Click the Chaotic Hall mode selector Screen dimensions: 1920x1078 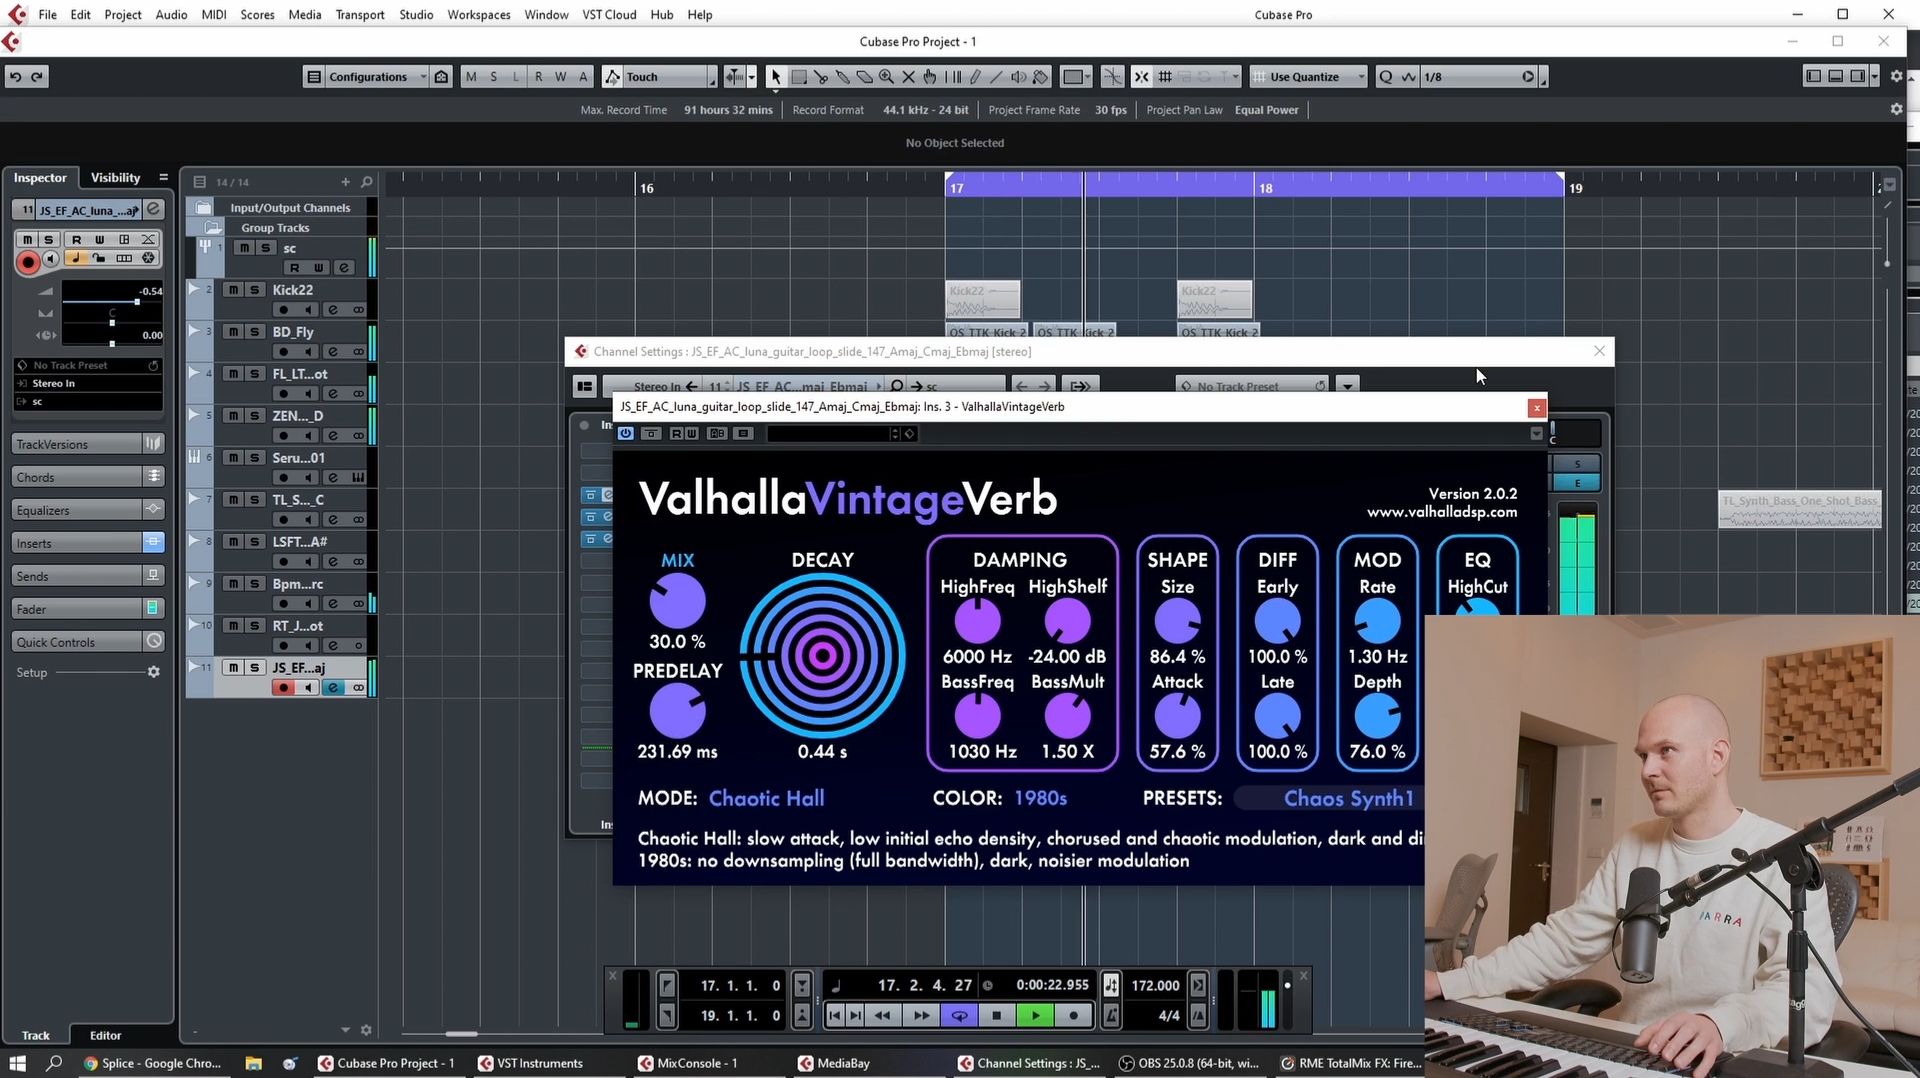[767, 798]
